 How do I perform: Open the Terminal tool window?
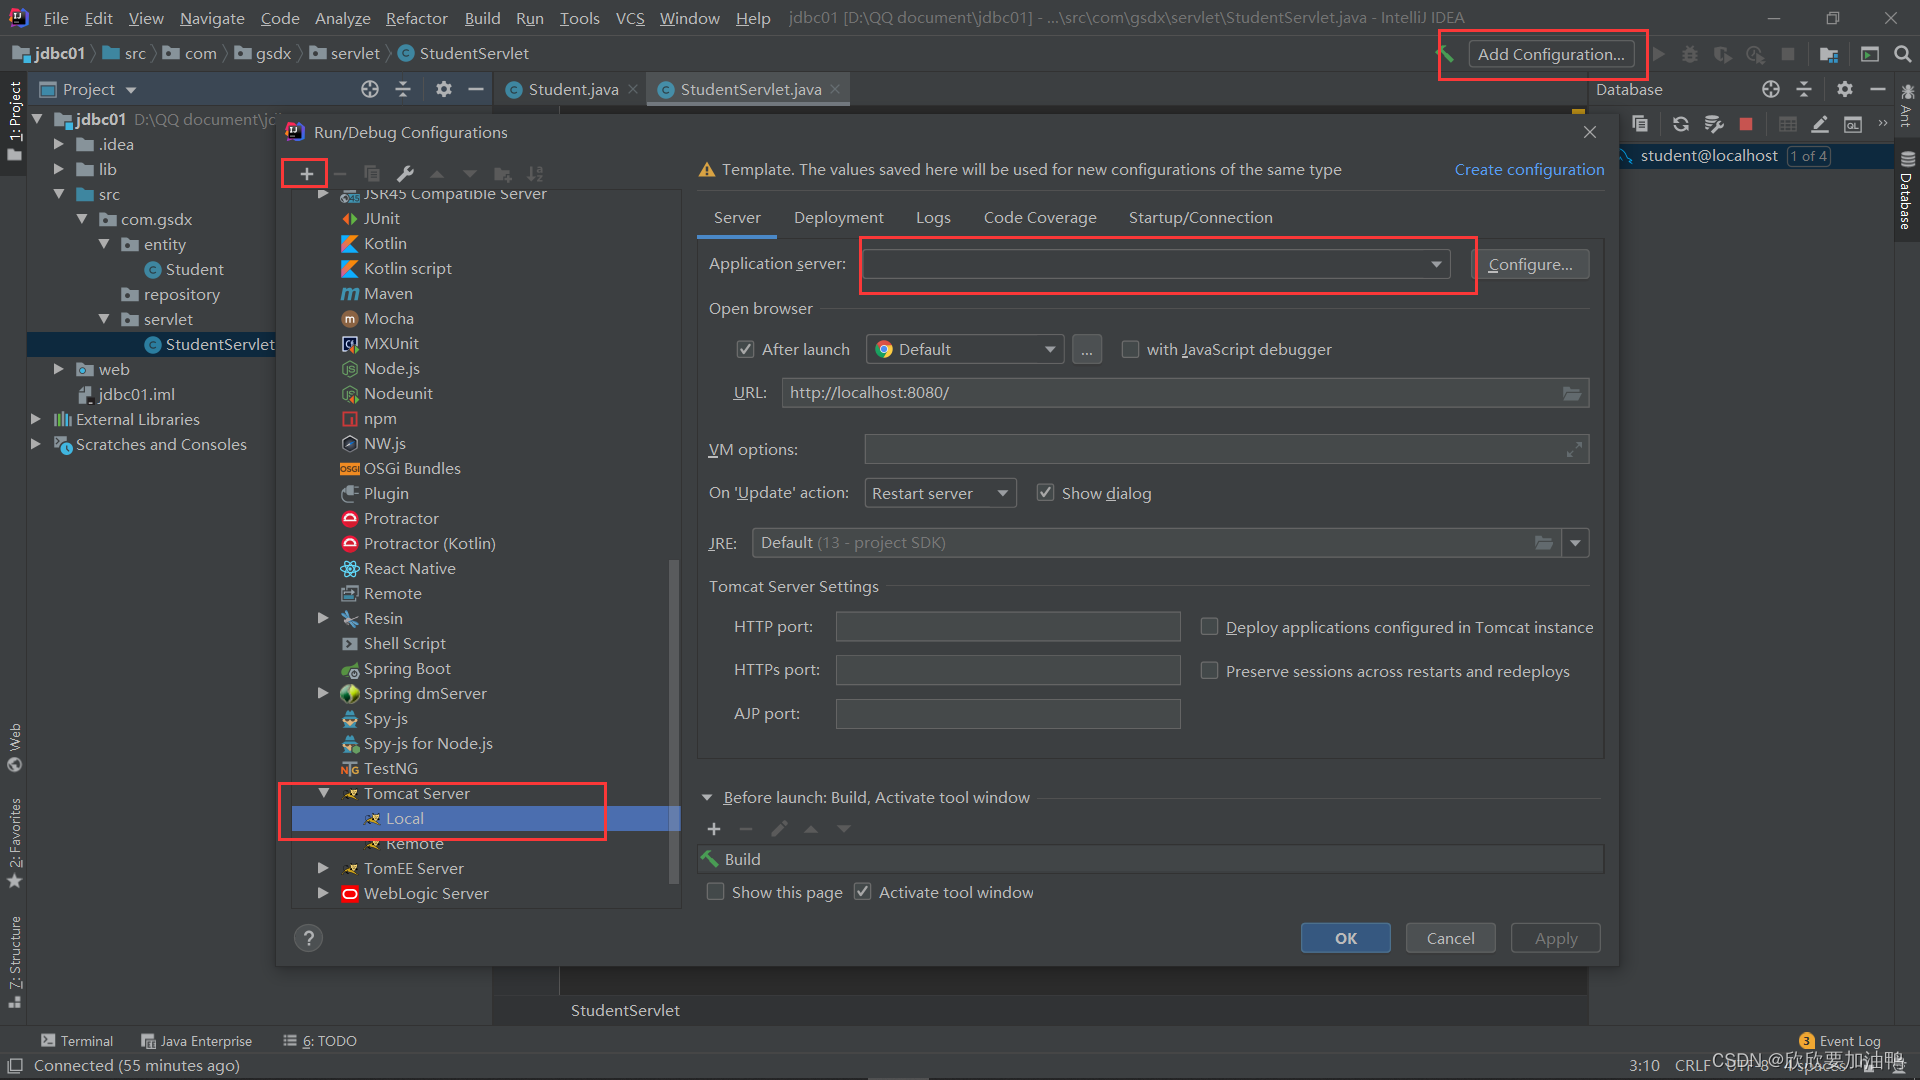77,1041
